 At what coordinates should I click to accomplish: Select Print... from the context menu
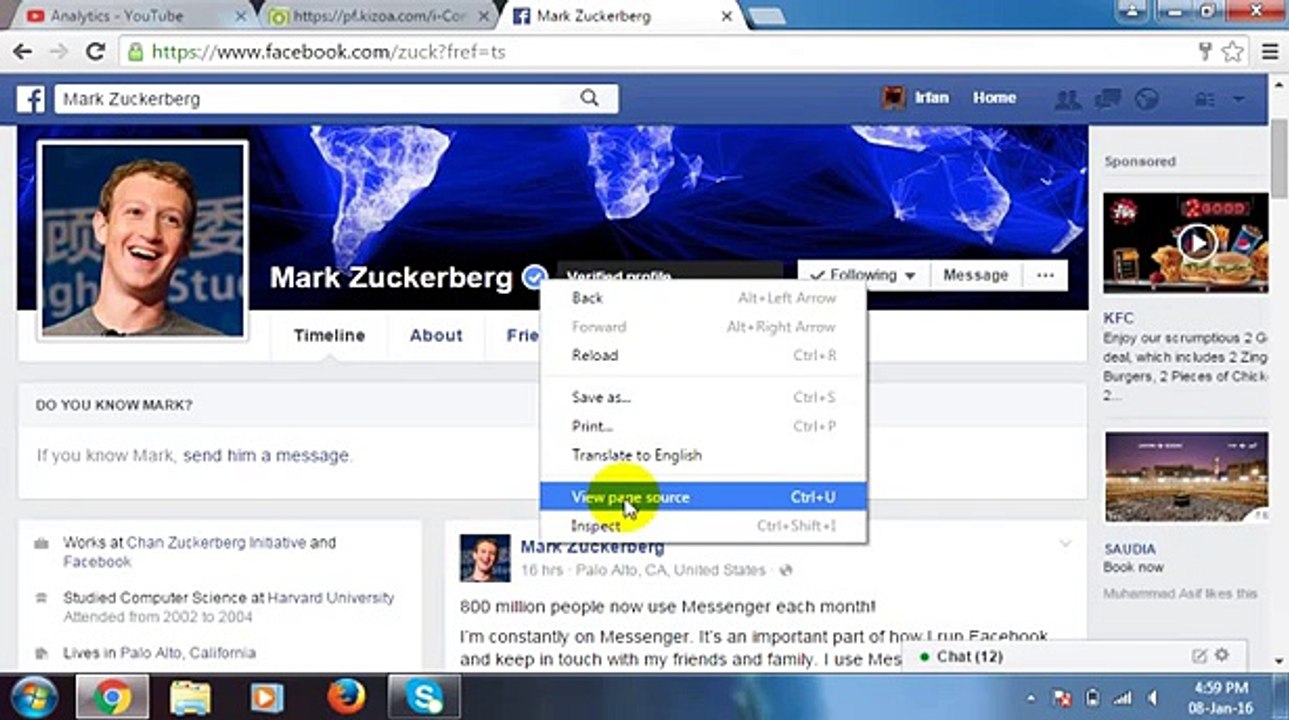tap(703, 426)
